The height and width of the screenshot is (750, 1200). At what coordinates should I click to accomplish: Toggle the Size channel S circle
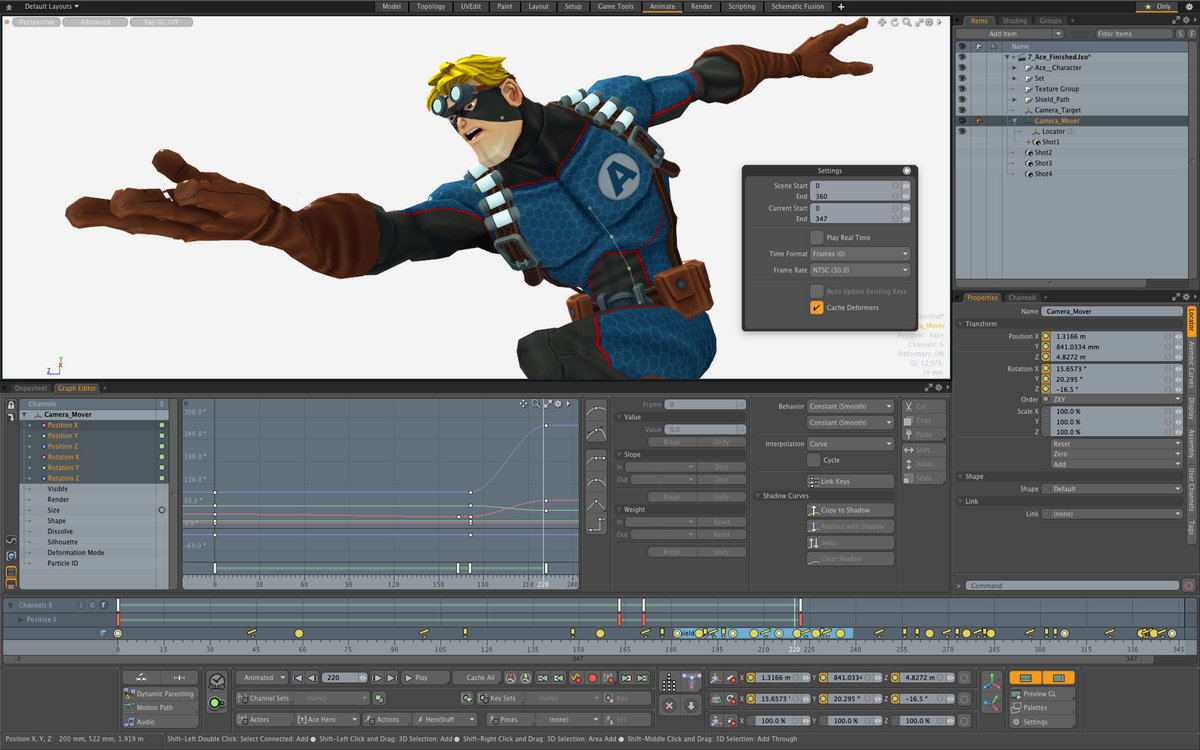coord(161,510)
